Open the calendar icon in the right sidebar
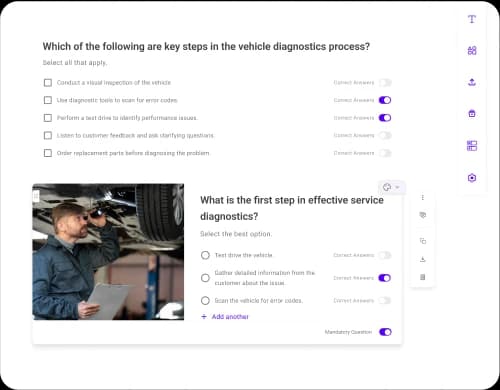500x390 pixels. (x=472, y=114)
